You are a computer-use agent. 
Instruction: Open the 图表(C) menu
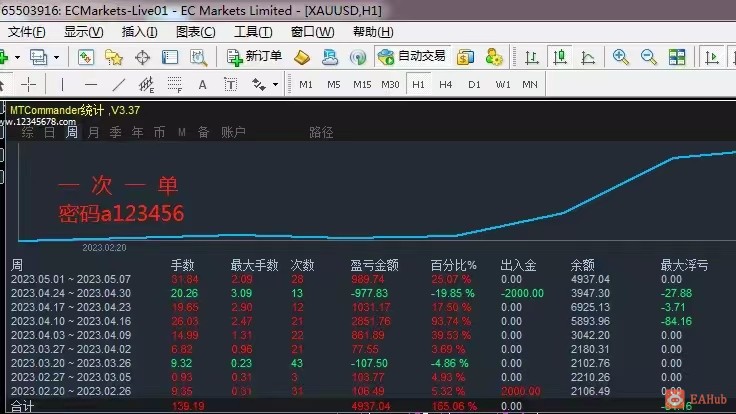click(196, 32)
